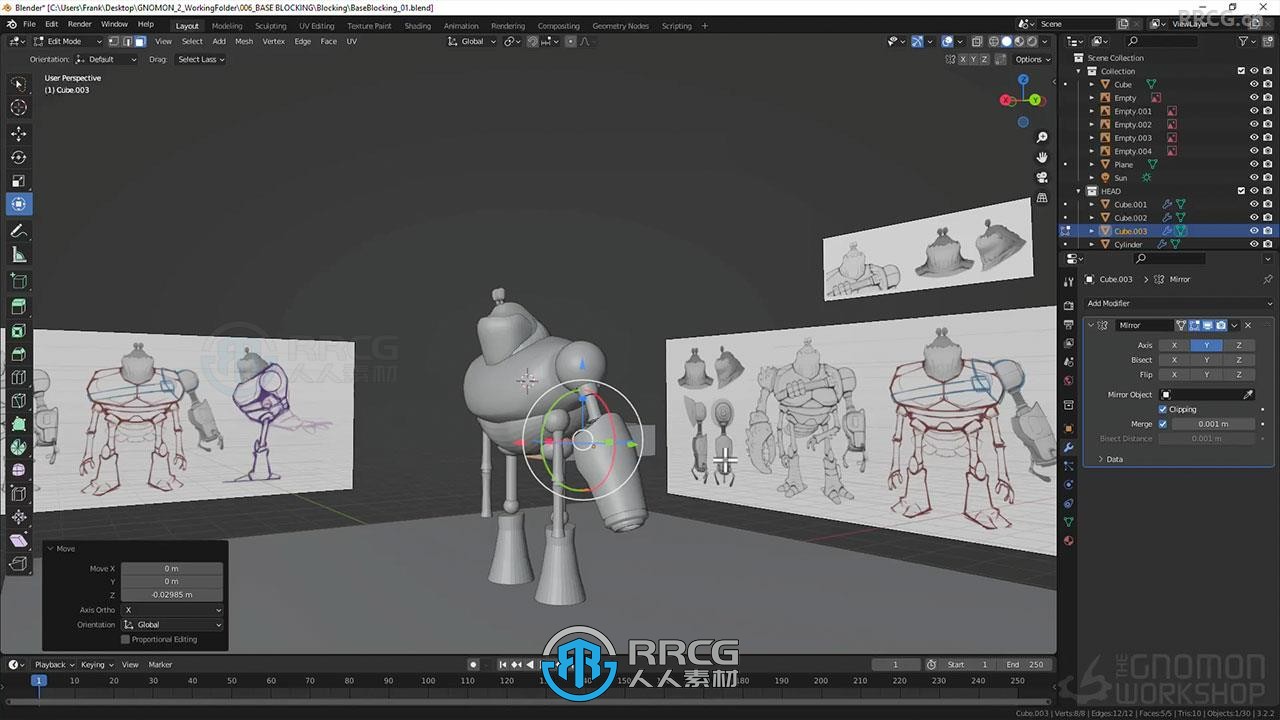This screenshot has height=720, width=1280.
Task: Select the Rotate tool
Action: click(x=19, y=157)
